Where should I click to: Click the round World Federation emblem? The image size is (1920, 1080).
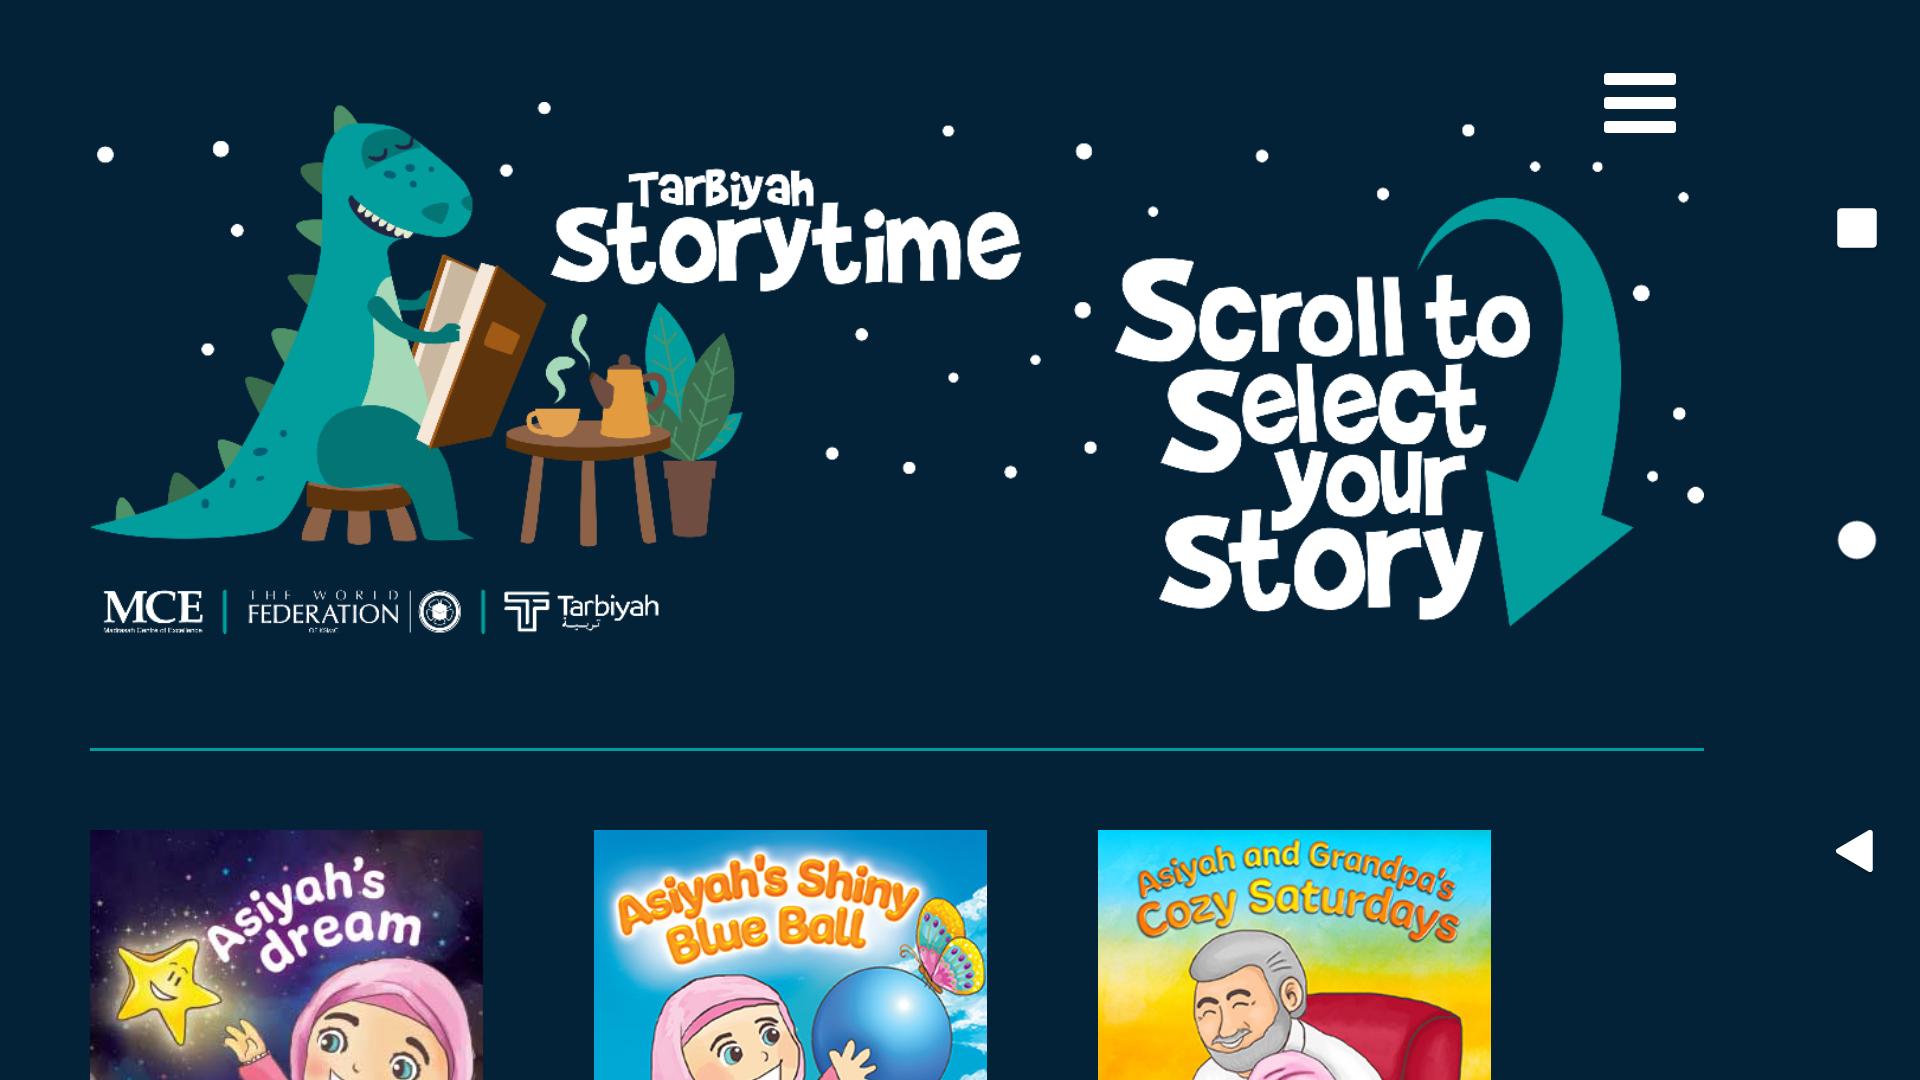tap(440, 611)
